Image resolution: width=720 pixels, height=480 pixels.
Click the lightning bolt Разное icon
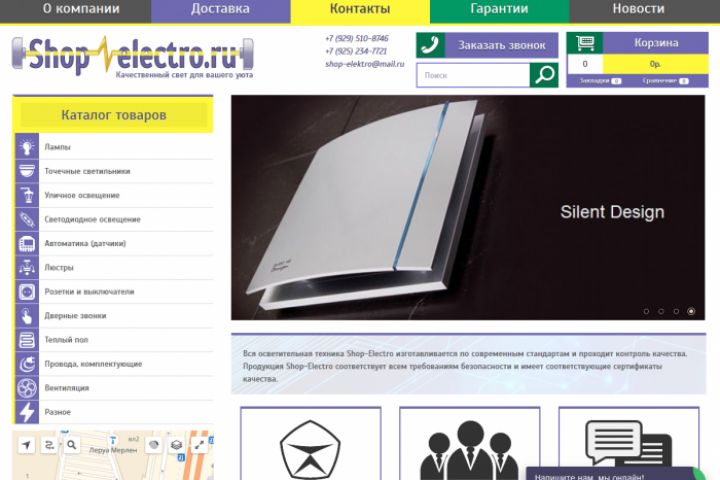pos(27,412)
